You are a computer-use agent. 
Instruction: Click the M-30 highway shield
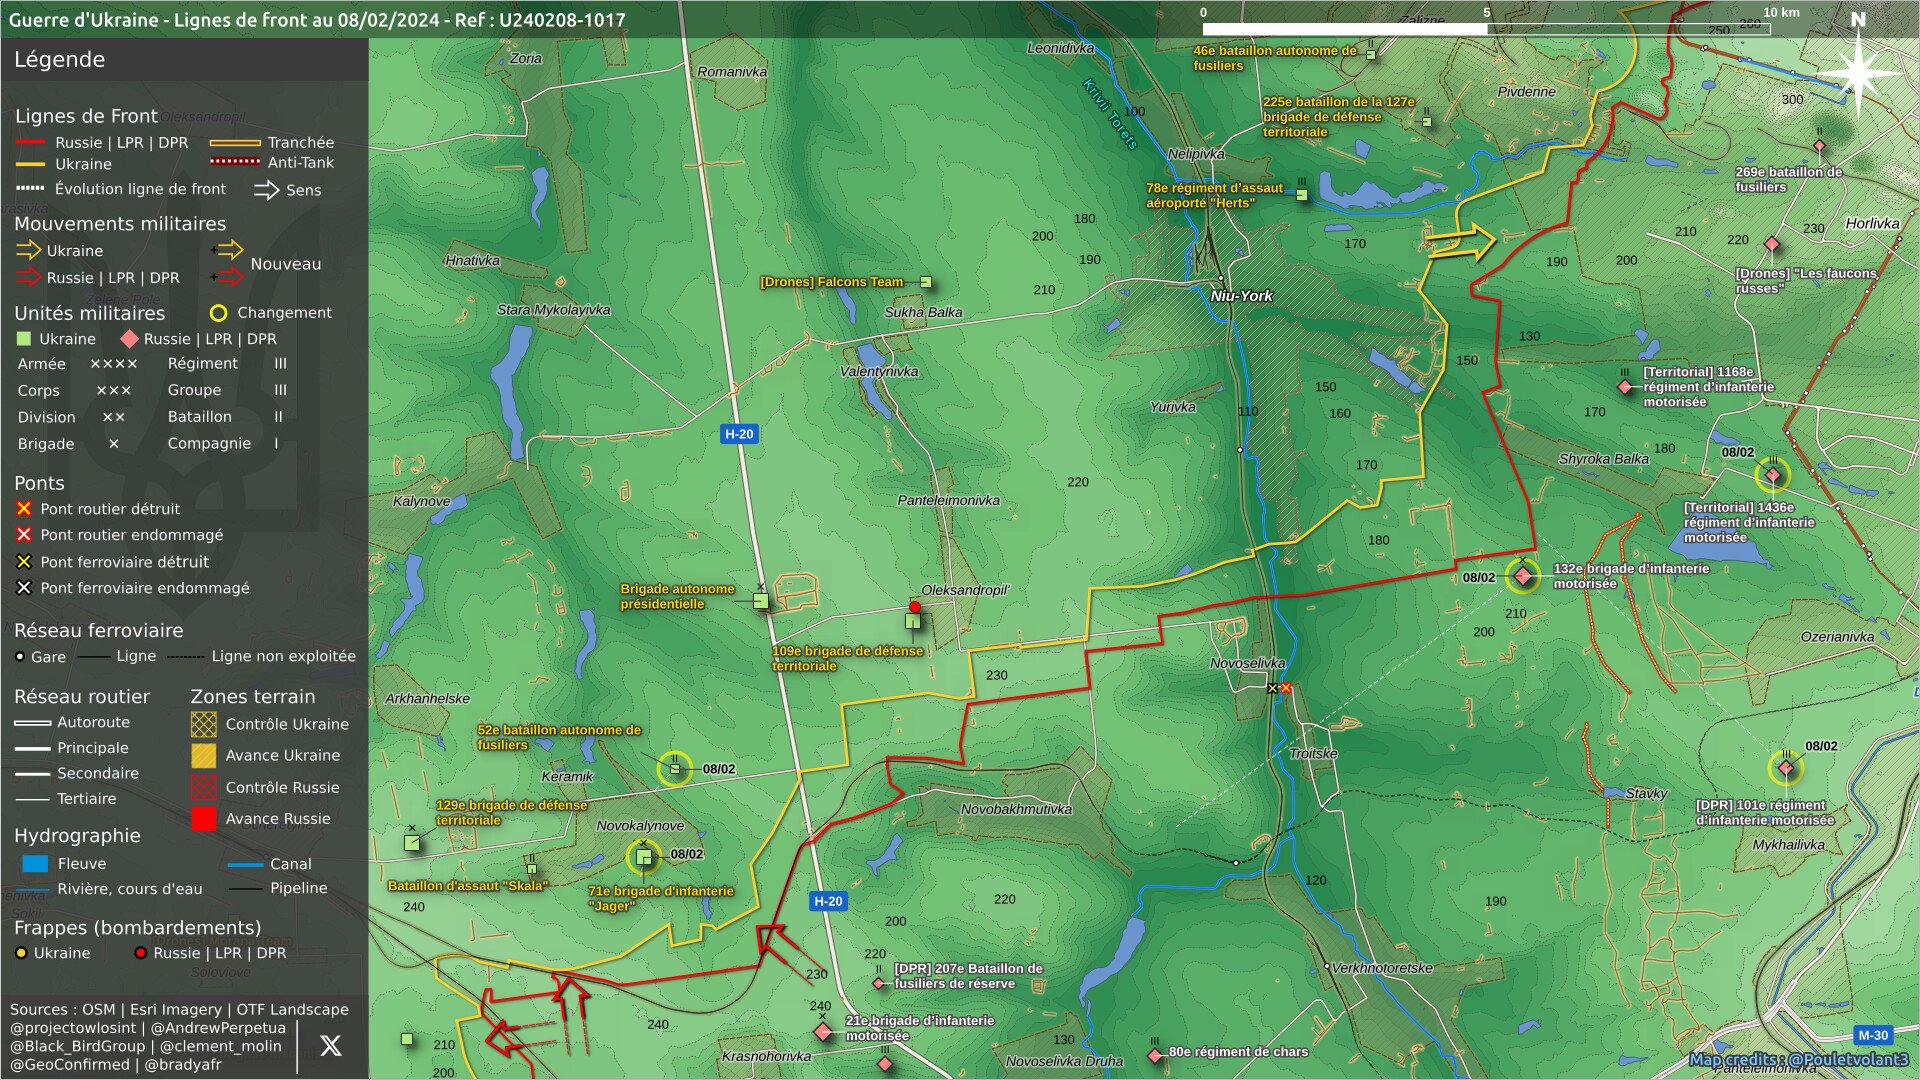pos(1873,1035)
